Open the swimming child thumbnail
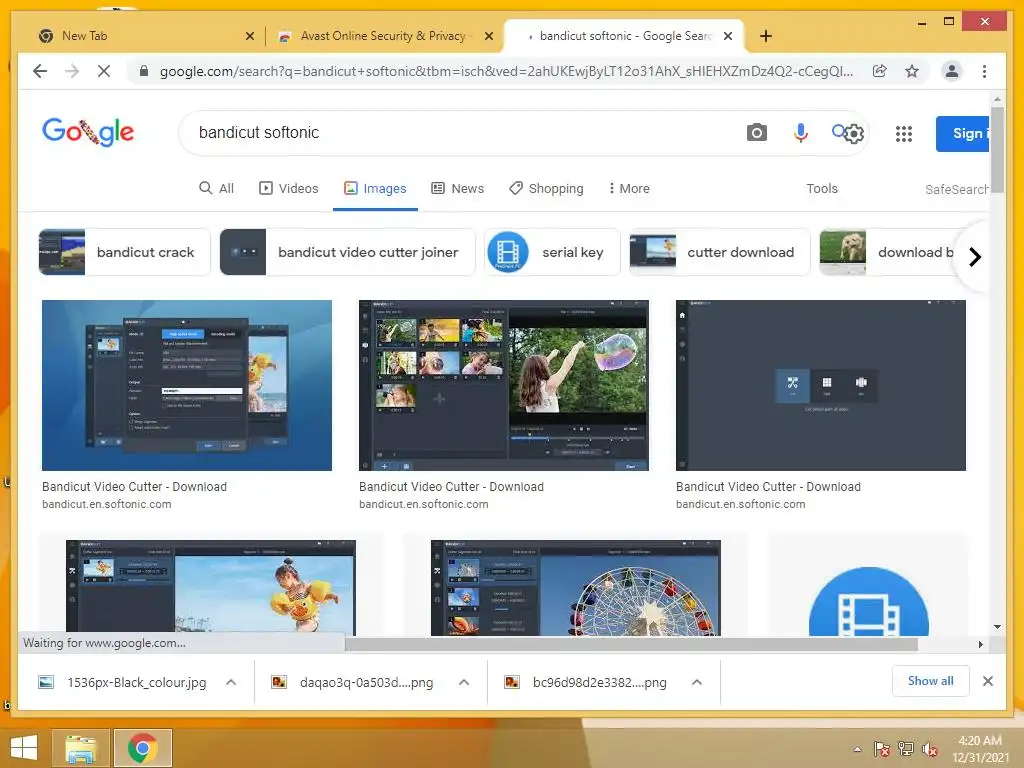 (x=211, y=588)
